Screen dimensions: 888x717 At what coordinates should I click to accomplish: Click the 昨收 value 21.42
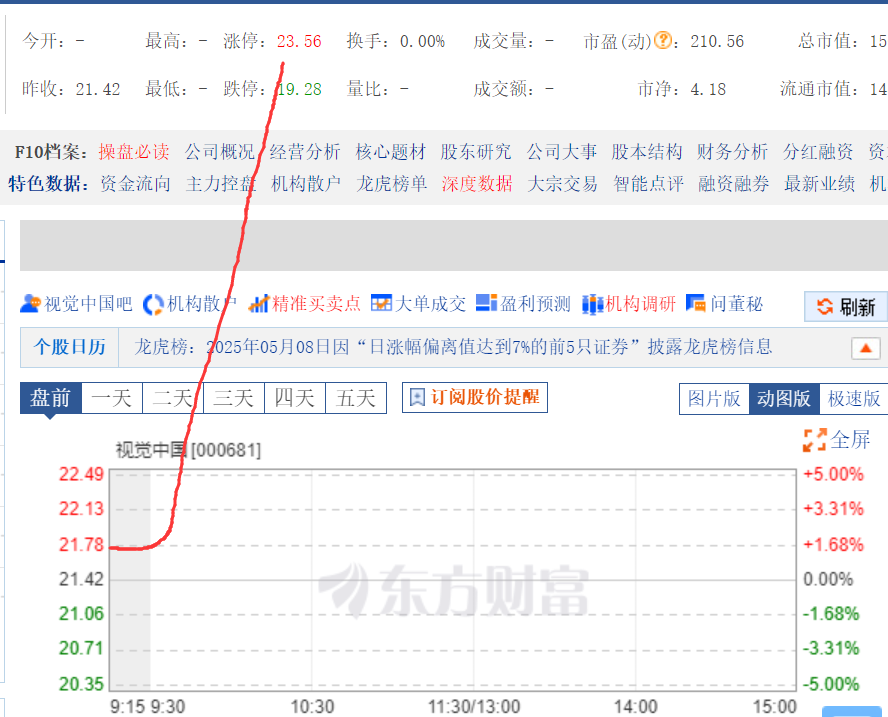pyautogui.click(x=98, y=89)
